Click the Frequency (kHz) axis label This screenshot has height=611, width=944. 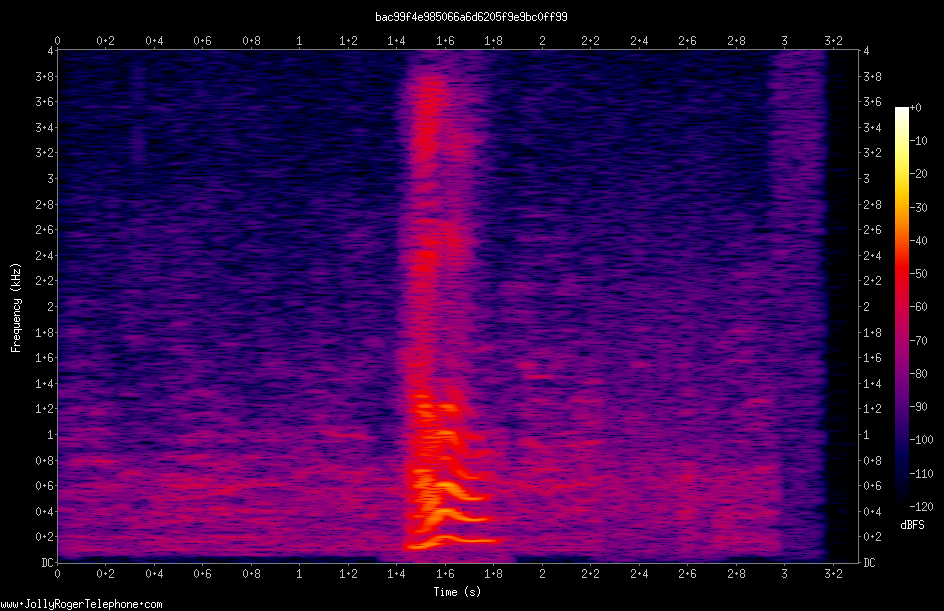point(16,307)
